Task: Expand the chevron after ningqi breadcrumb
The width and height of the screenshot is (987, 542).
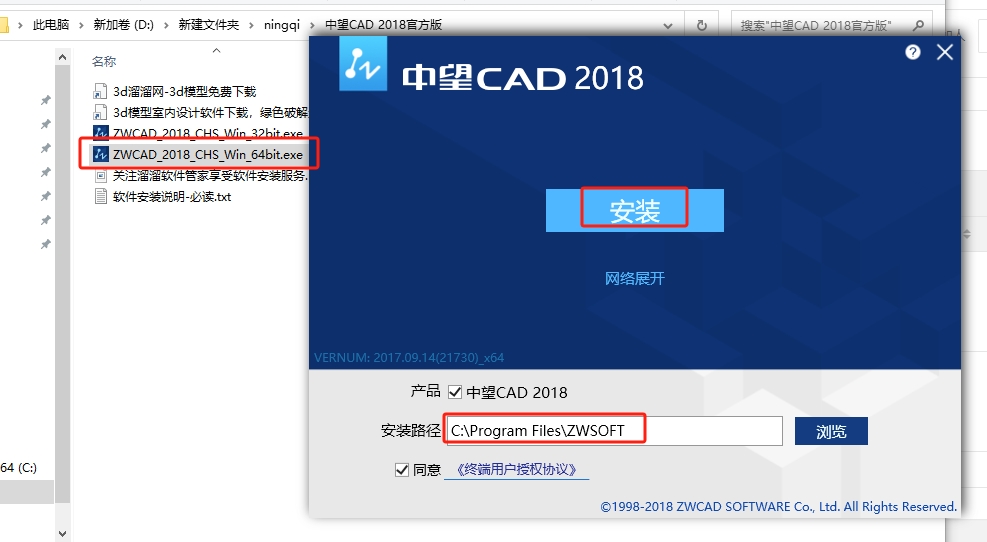Action: (x=312, y=26)
